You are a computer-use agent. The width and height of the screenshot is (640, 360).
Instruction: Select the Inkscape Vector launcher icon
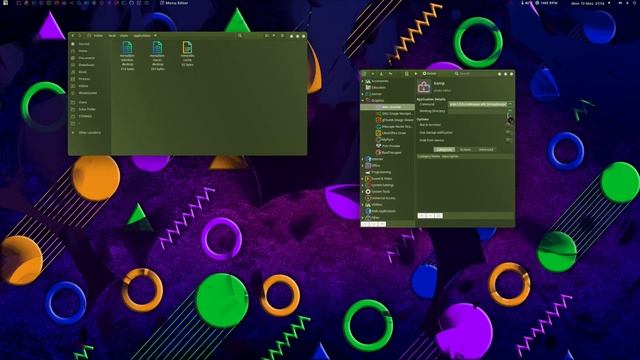[x=378, y=127]
